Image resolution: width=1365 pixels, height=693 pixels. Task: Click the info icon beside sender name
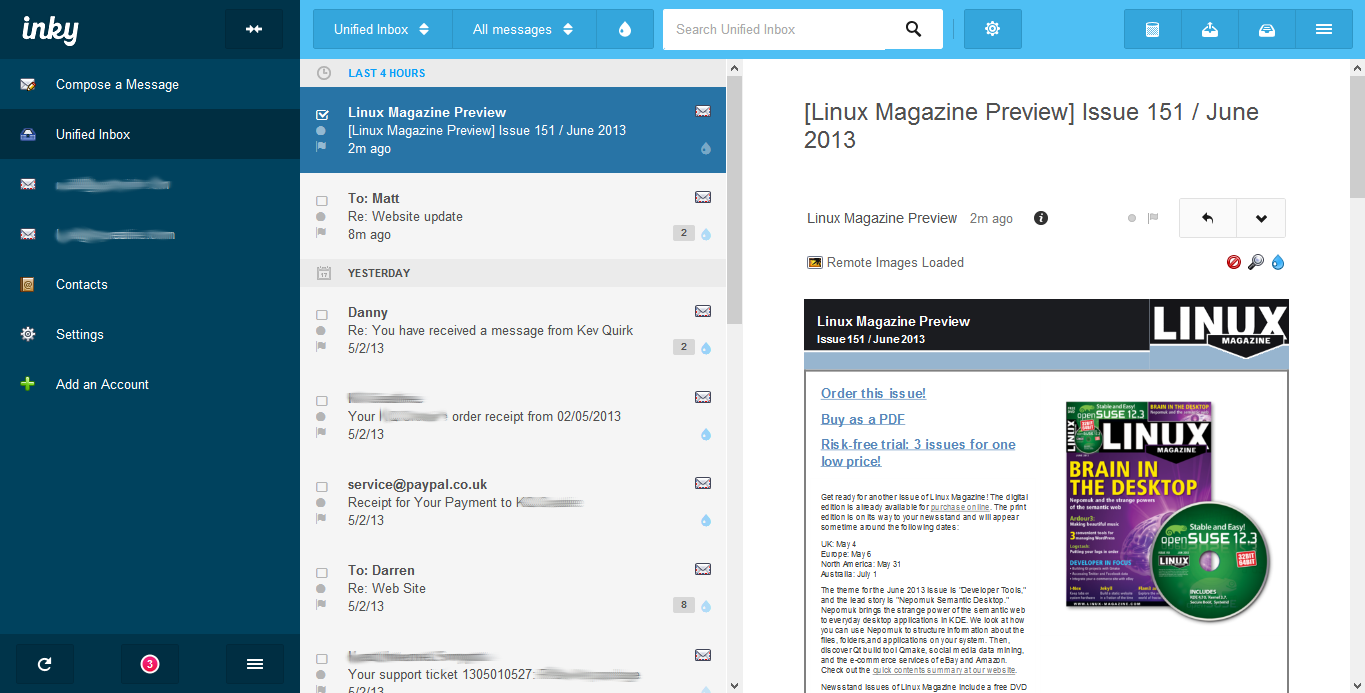click(x=1041, y=218)
